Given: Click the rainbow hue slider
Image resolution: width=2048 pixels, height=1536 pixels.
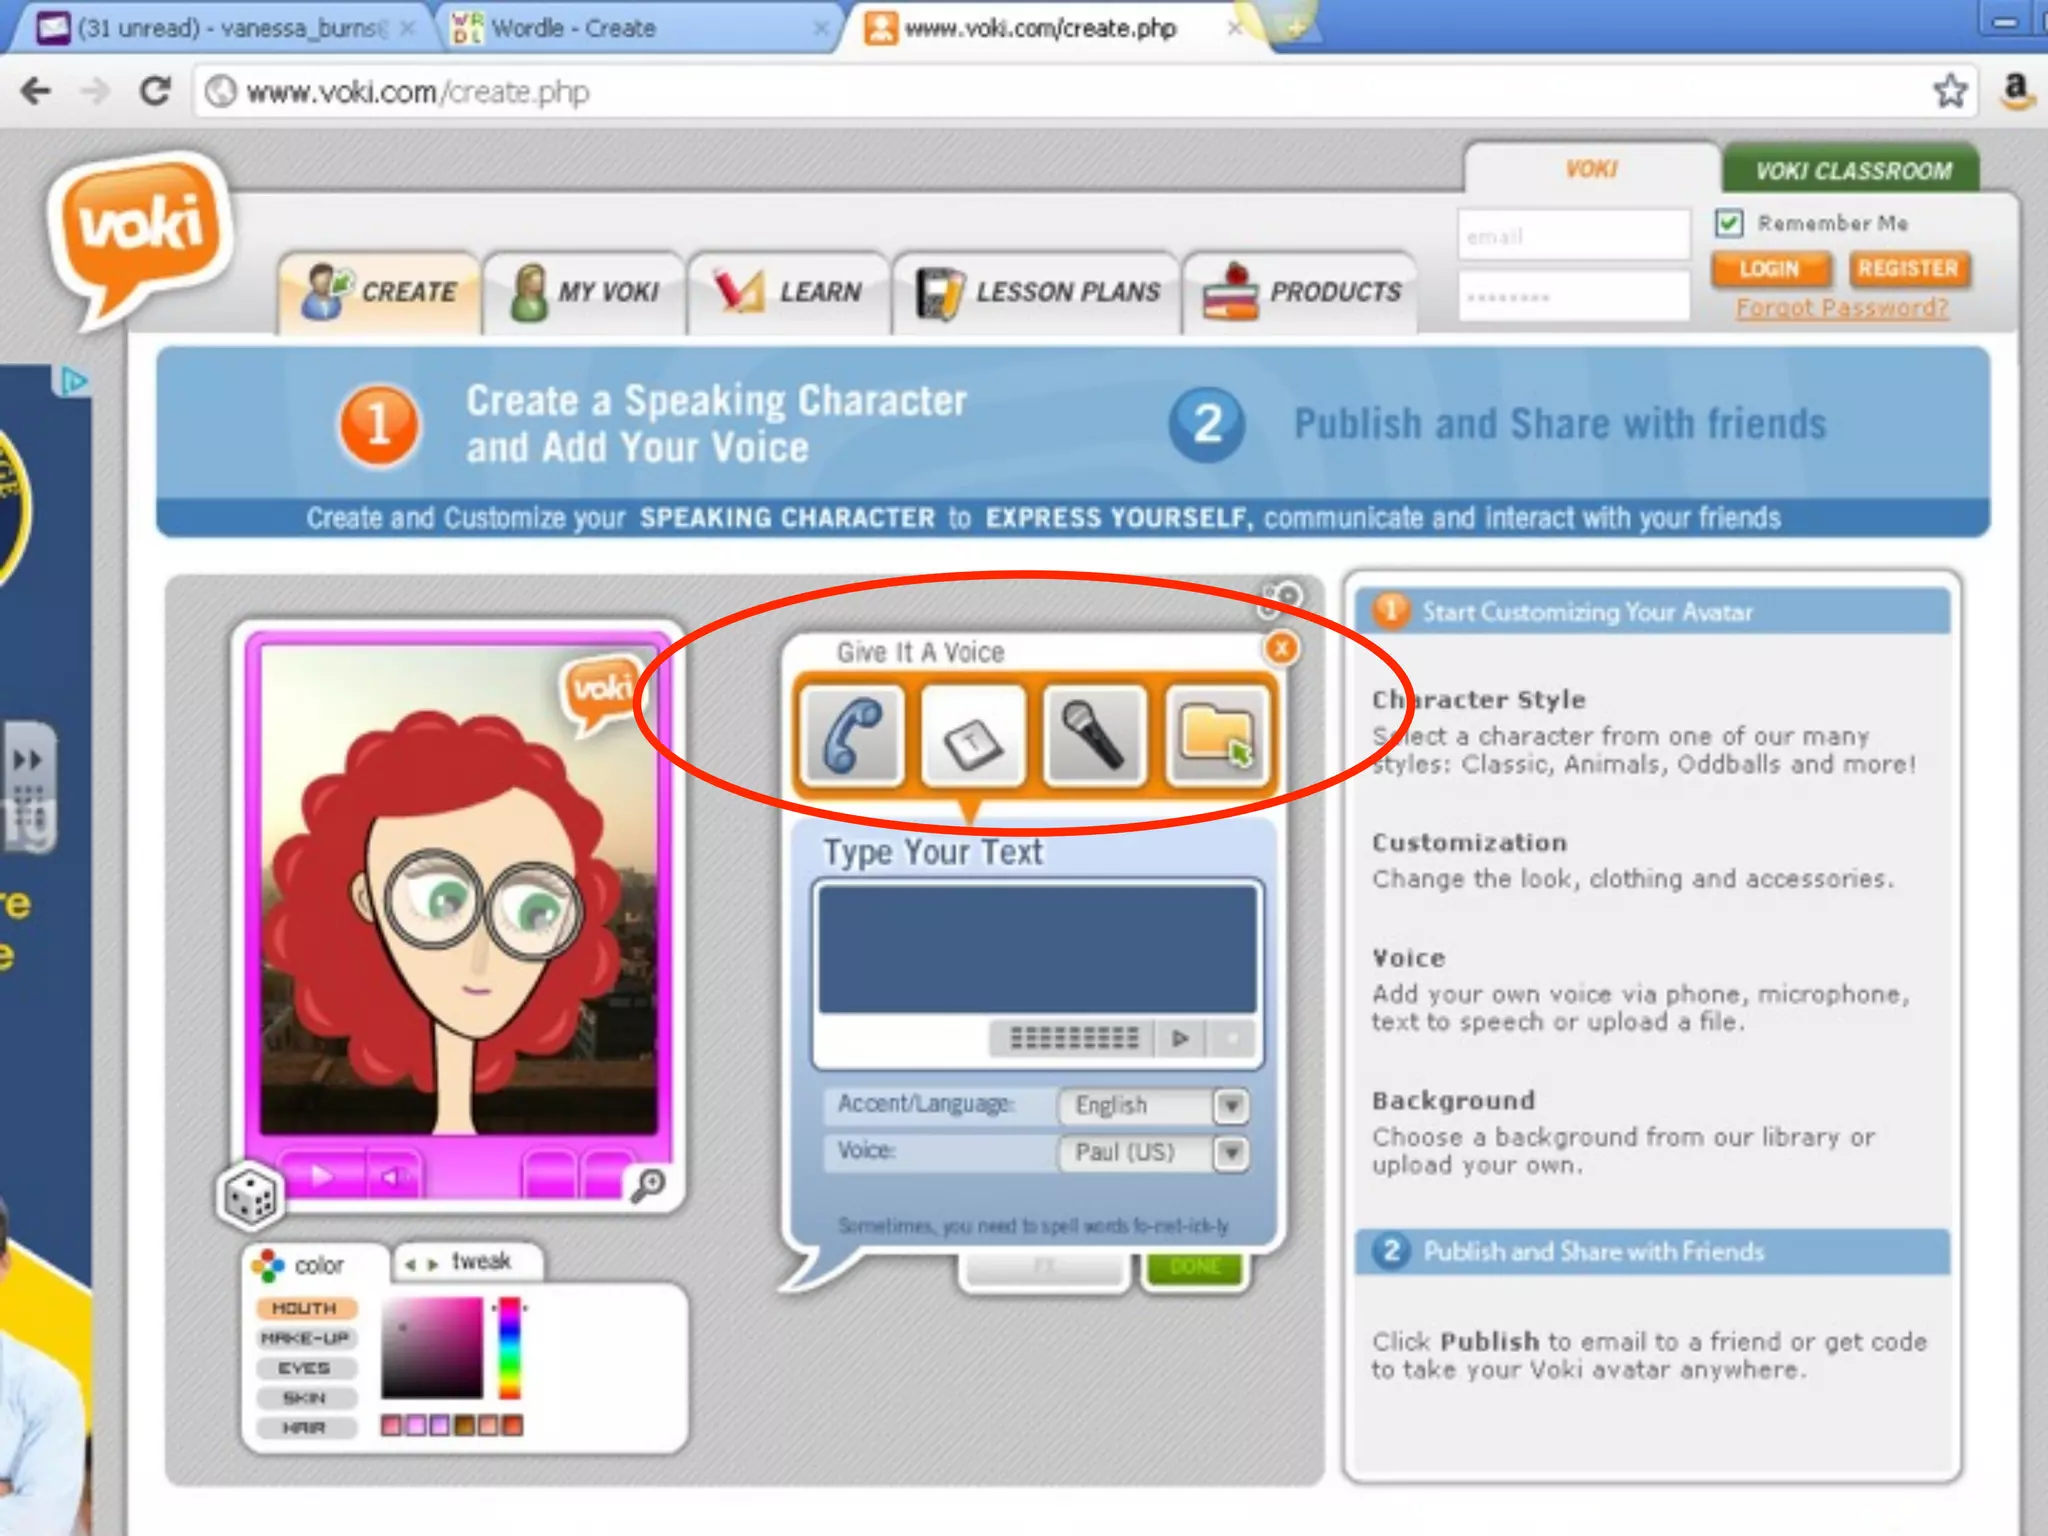Looking at the screenshot, I should pyautogui.click(x=510, y=1348).
